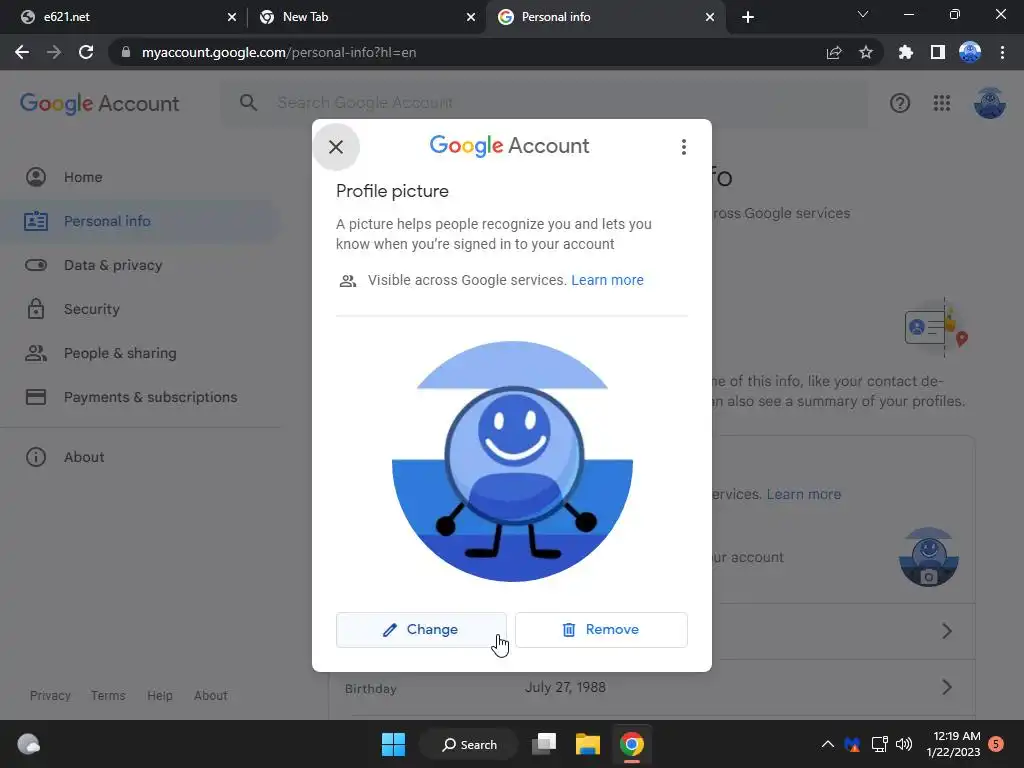
Task: Close the e621.net tab
Action: (232, 17)
